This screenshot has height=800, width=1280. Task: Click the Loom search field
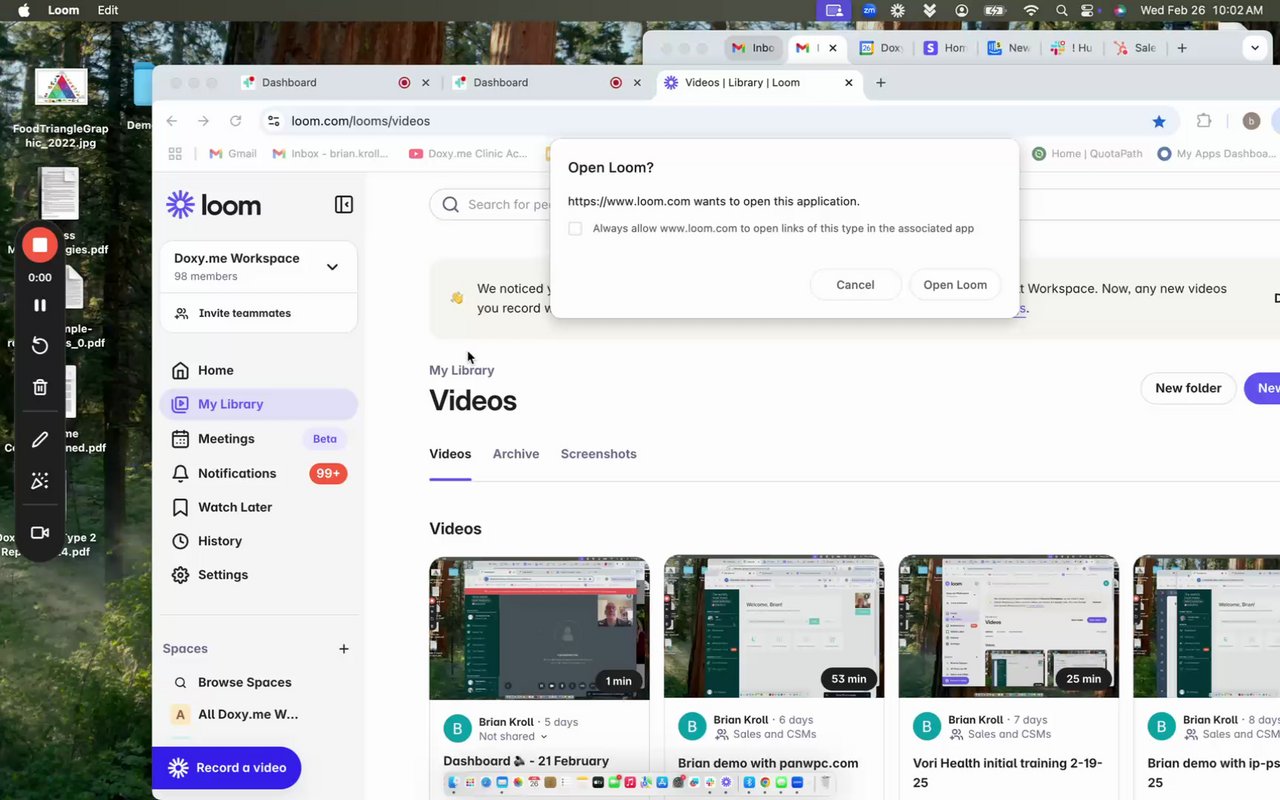490,204
